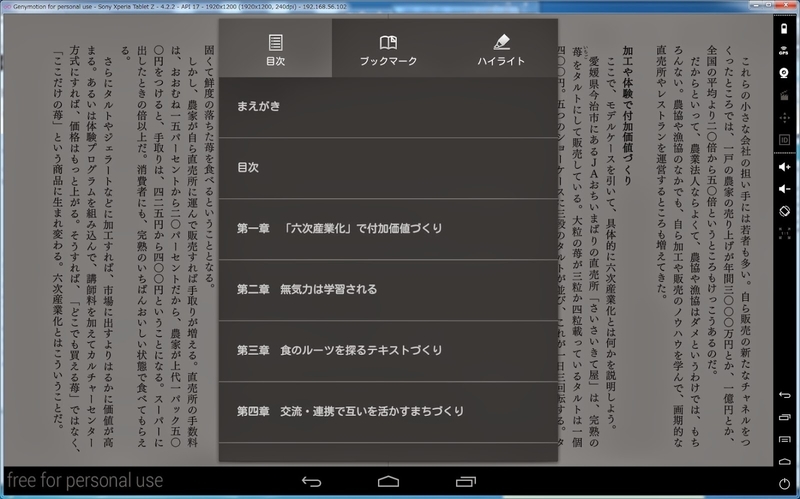The image size is (800, 499).
Task: Click the Genymotion sidebar menu icon
Action: 784,439
